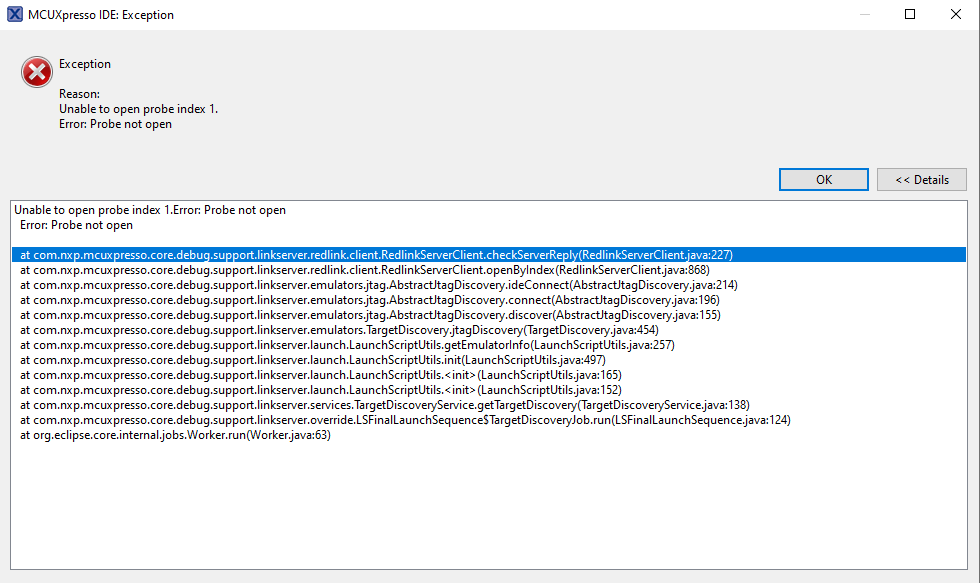Image resolution: width=980 pixels, height=583 pixels.
Task: Maximize the Exception dialog window
Action: tap(910, 15)
